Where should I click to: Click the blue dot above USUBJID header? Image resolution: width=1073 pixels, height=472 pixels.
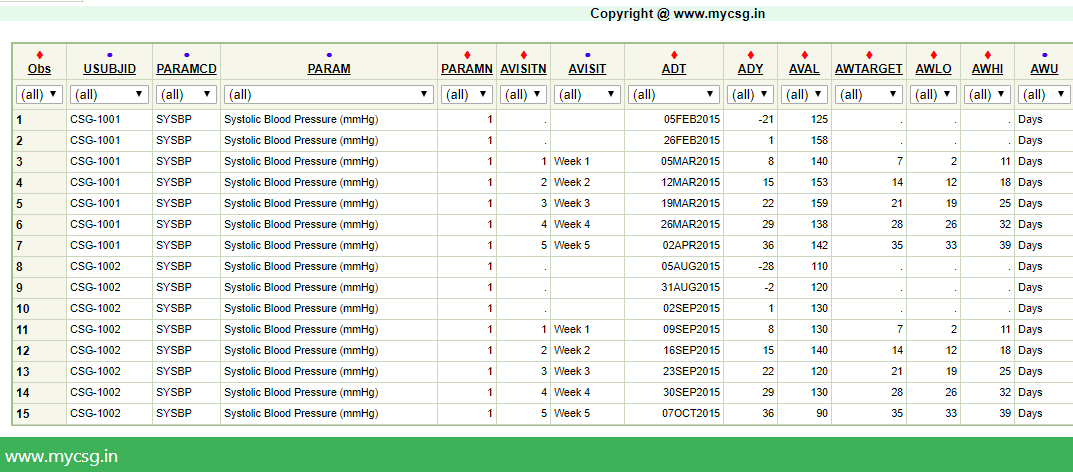tap(110, 54)
